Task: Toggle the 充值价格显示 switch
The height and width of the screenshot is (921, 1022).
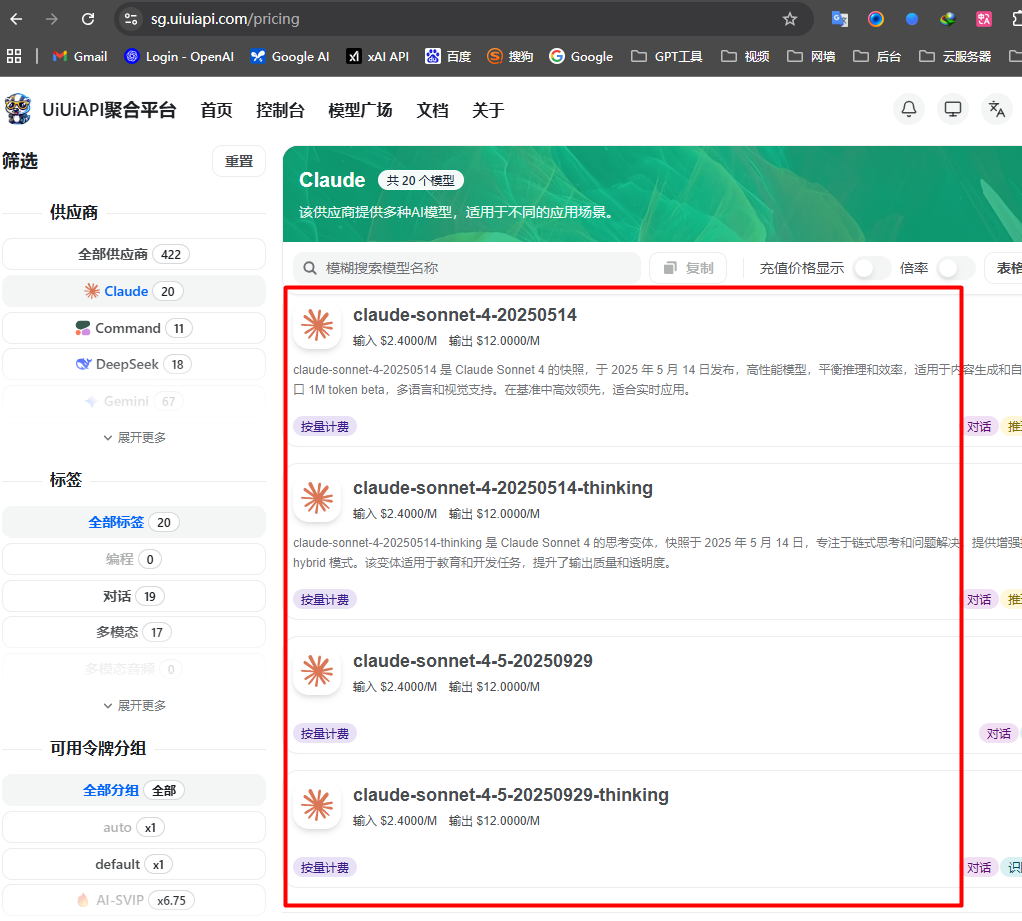Action: tap(870, 268)
